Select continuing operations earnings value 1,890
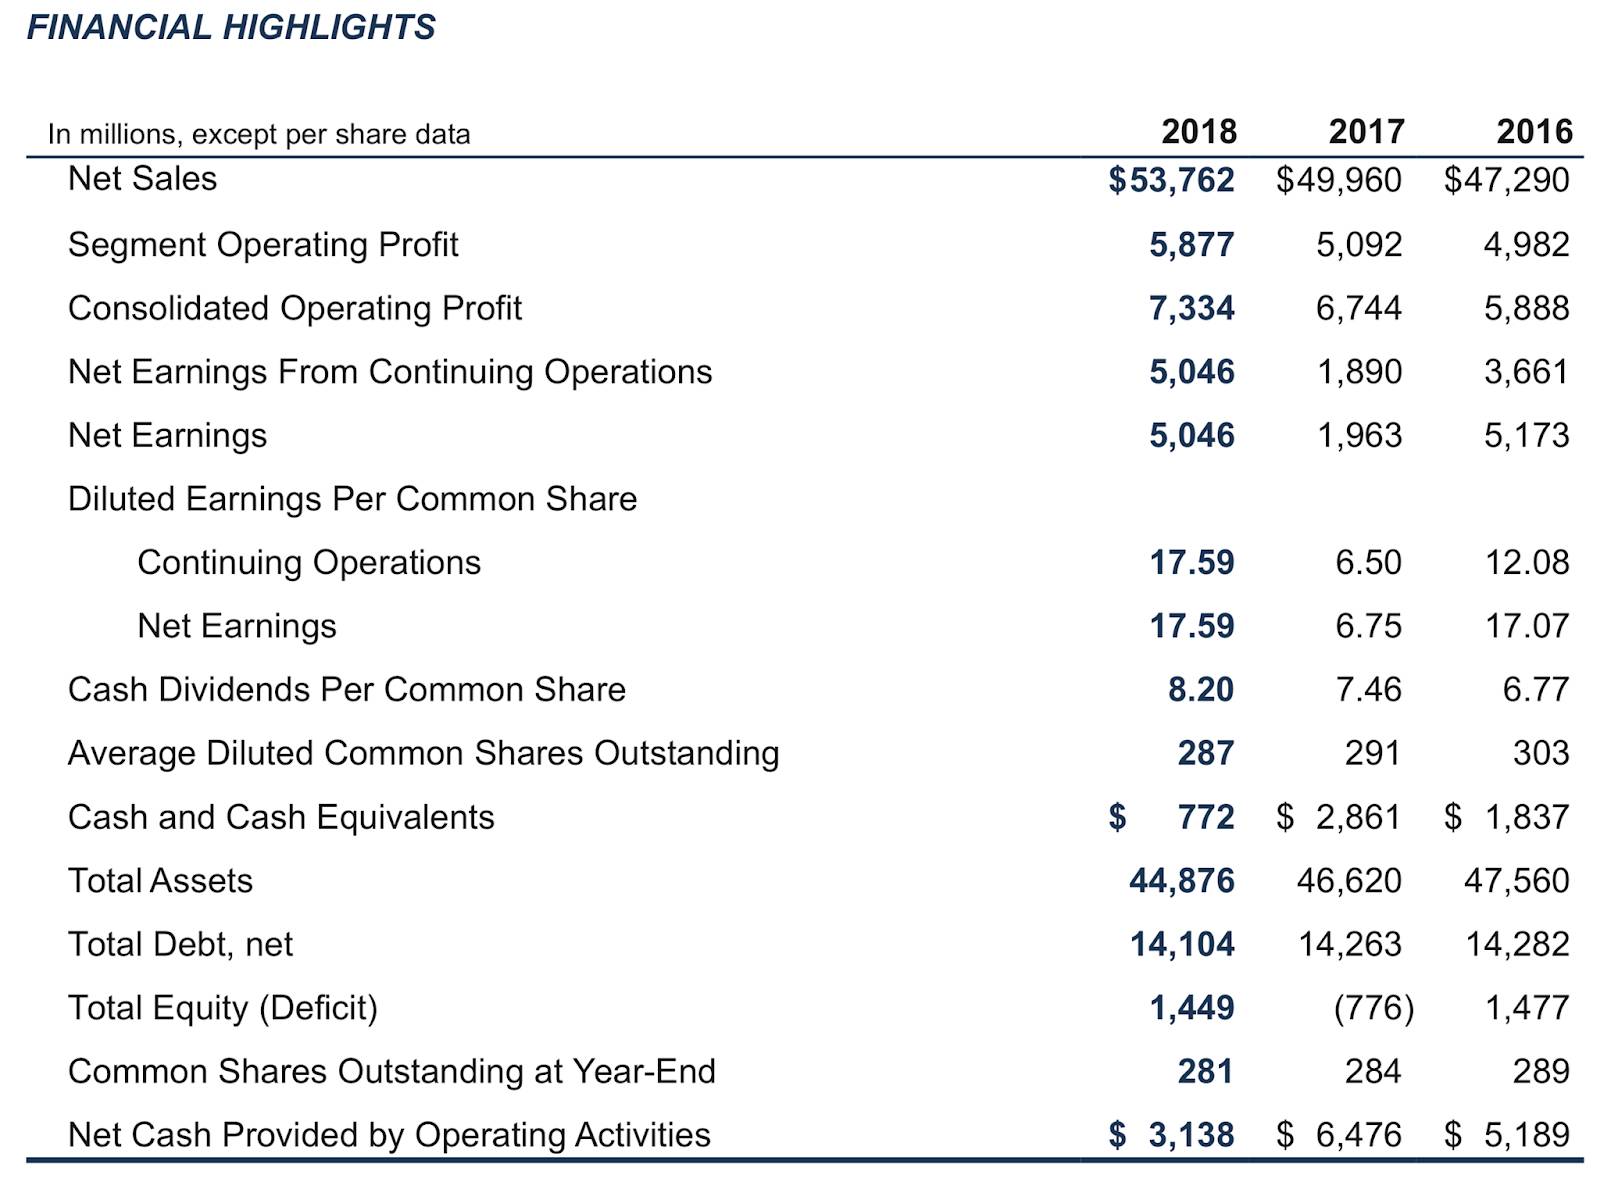 pos(1359,372)
